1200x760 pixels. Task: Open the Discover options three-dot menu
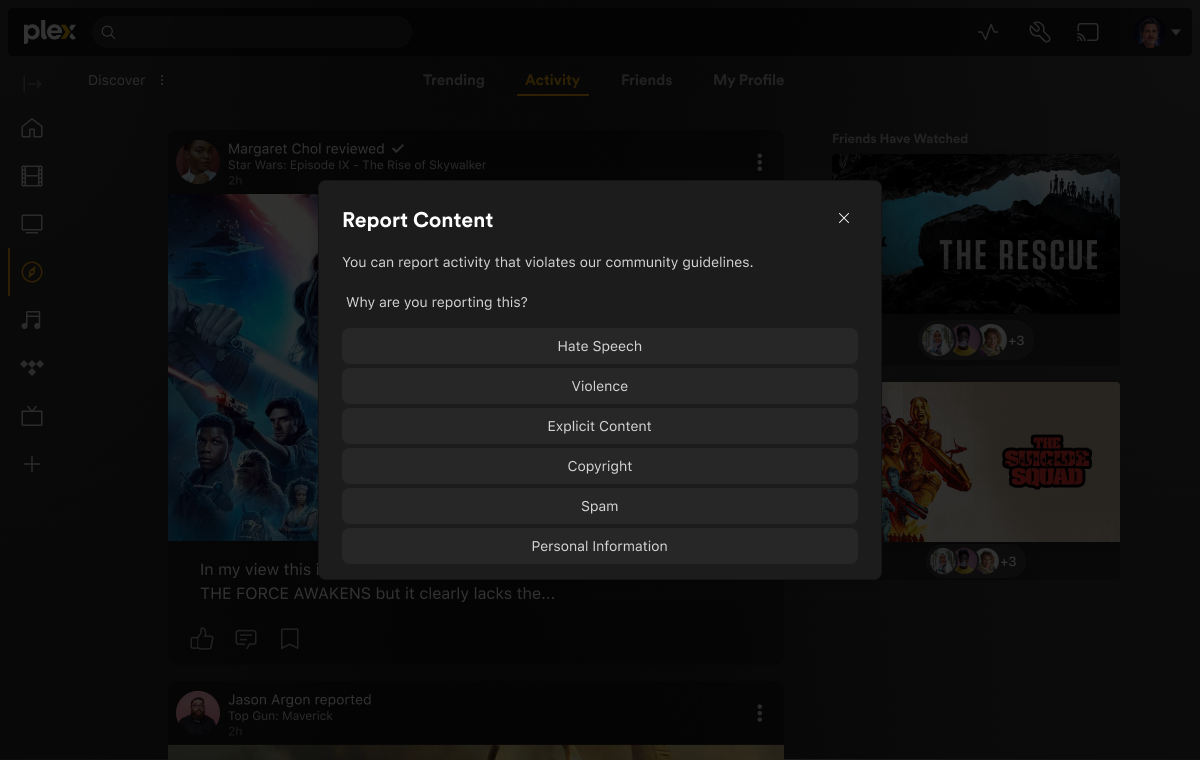(x=162, y=80)
